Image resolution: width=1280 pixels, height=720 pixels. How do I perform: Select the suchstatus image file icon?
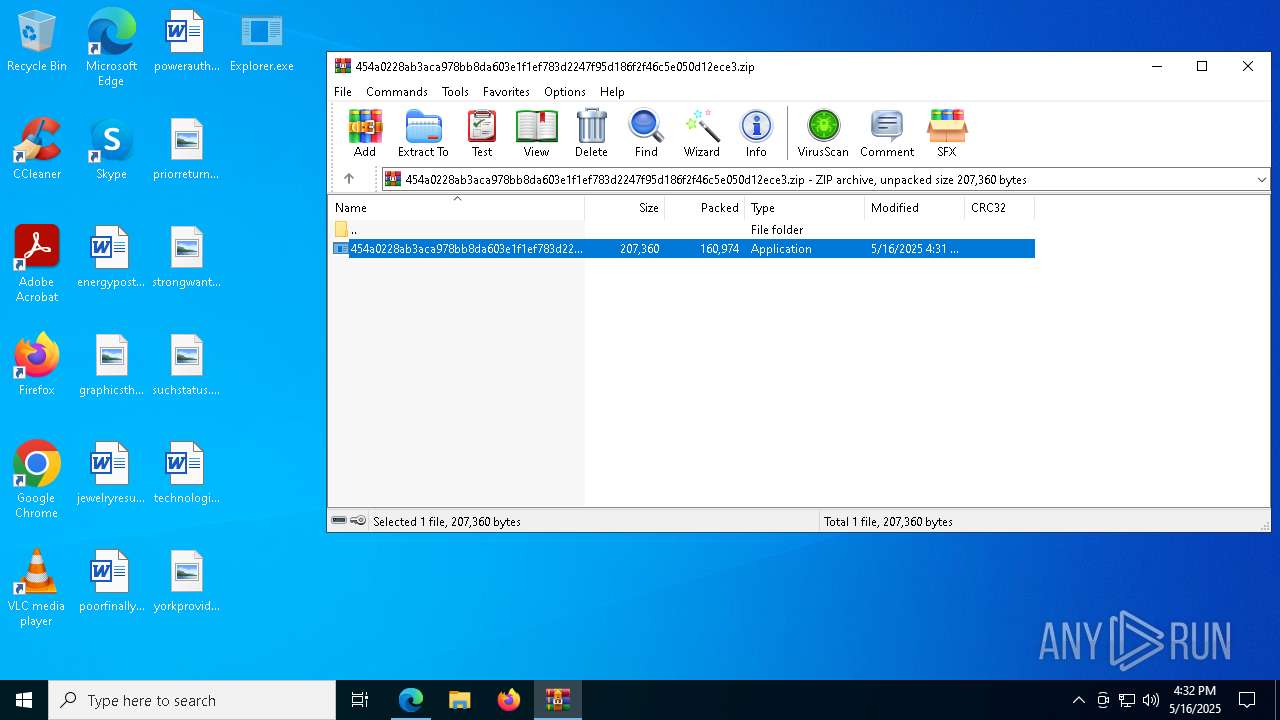click(x=186, y=365)
